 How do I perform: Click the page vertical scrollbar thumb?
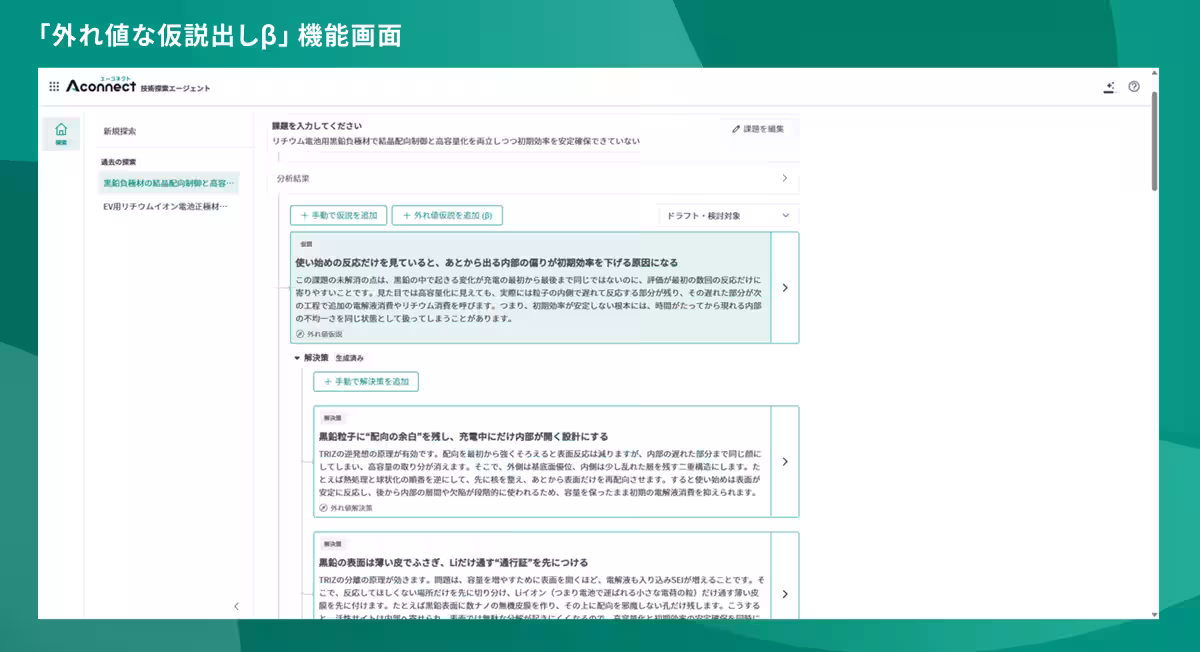tap(1155, 140)
